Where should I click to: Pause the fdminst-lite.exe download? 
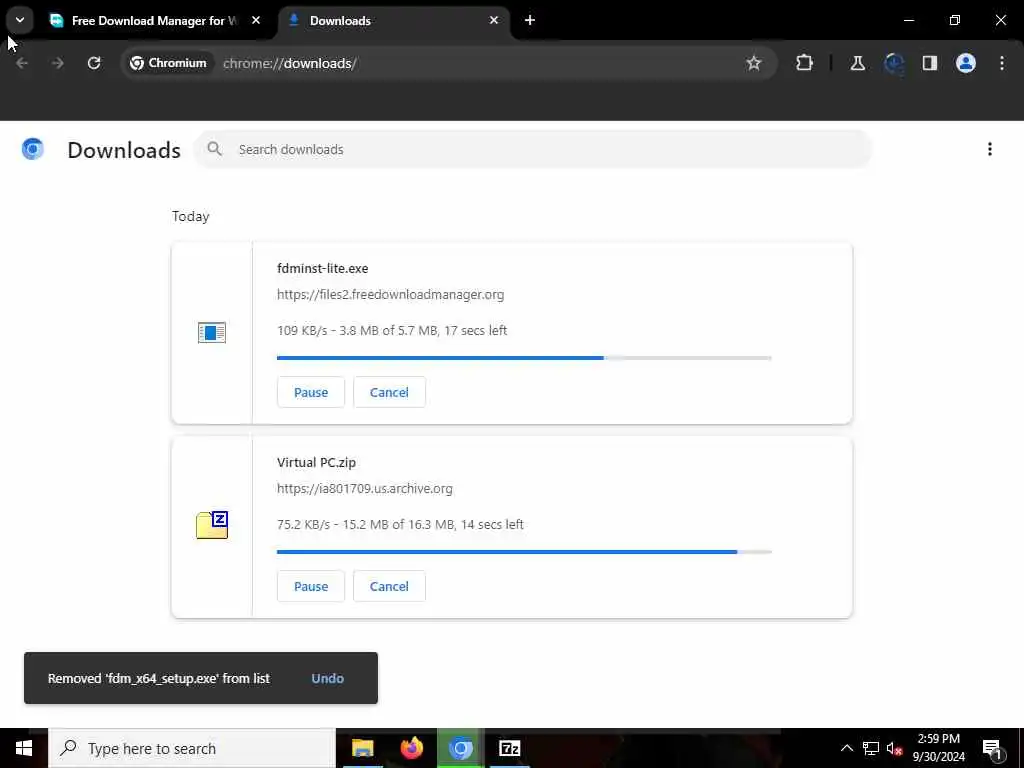[x=311, y=392]
